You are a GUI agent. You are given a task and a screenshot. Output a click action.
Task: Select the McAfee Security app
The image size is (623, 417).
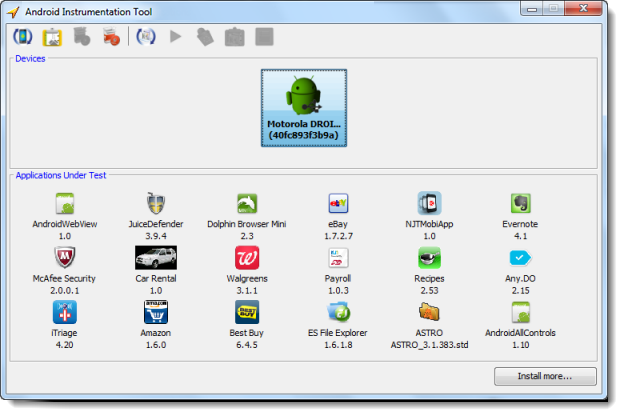click(x=64, y=258)
